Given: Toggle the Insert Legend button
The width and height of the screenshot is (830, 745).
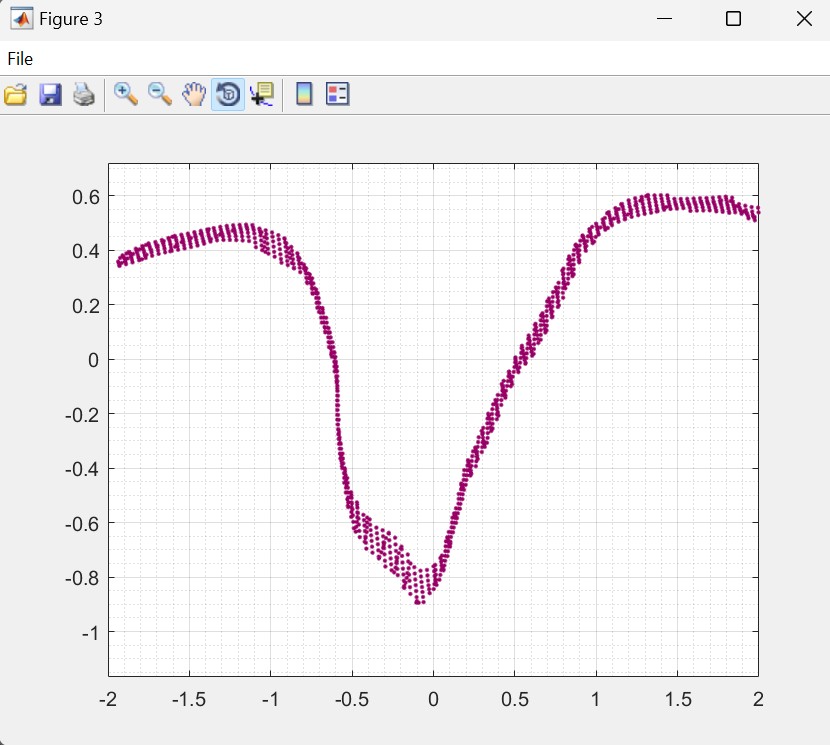Looking at the screenshot, I should click(338, 95).
